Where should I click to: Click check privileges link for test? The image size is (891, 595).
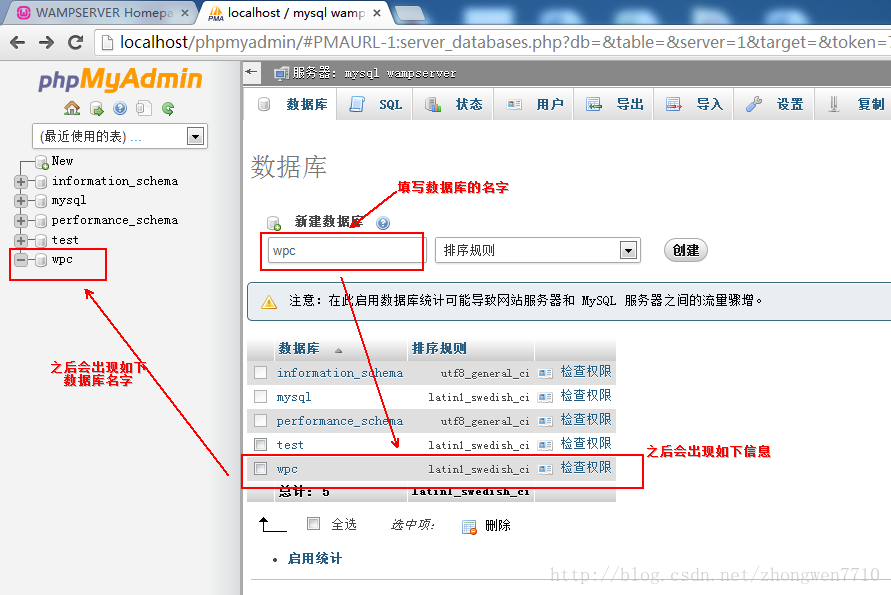586,444
